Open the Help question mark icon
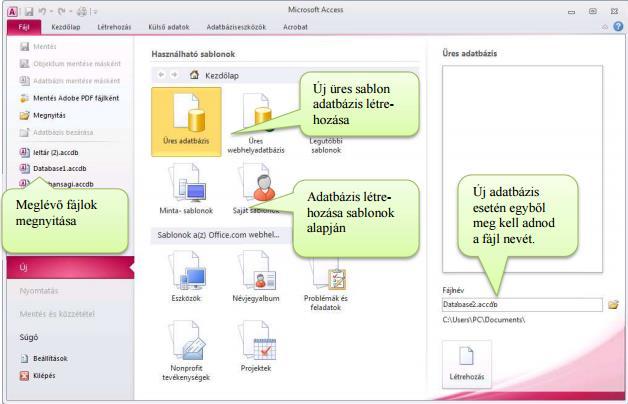The image size is (628, 404). point(618,26)
